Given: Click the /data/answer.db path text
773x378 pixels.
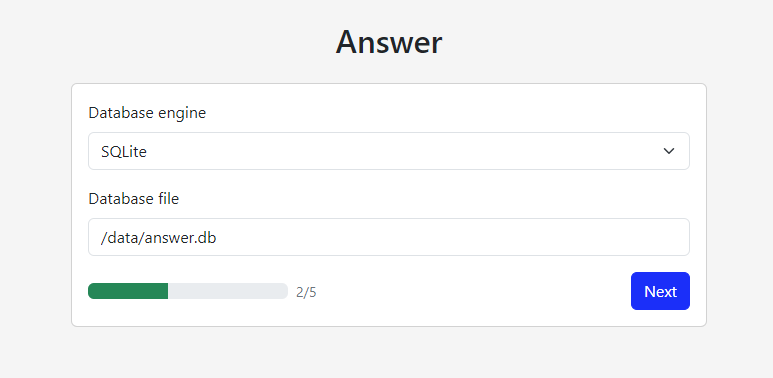Looking at the screenshot, I should click(x=158, y=238).
